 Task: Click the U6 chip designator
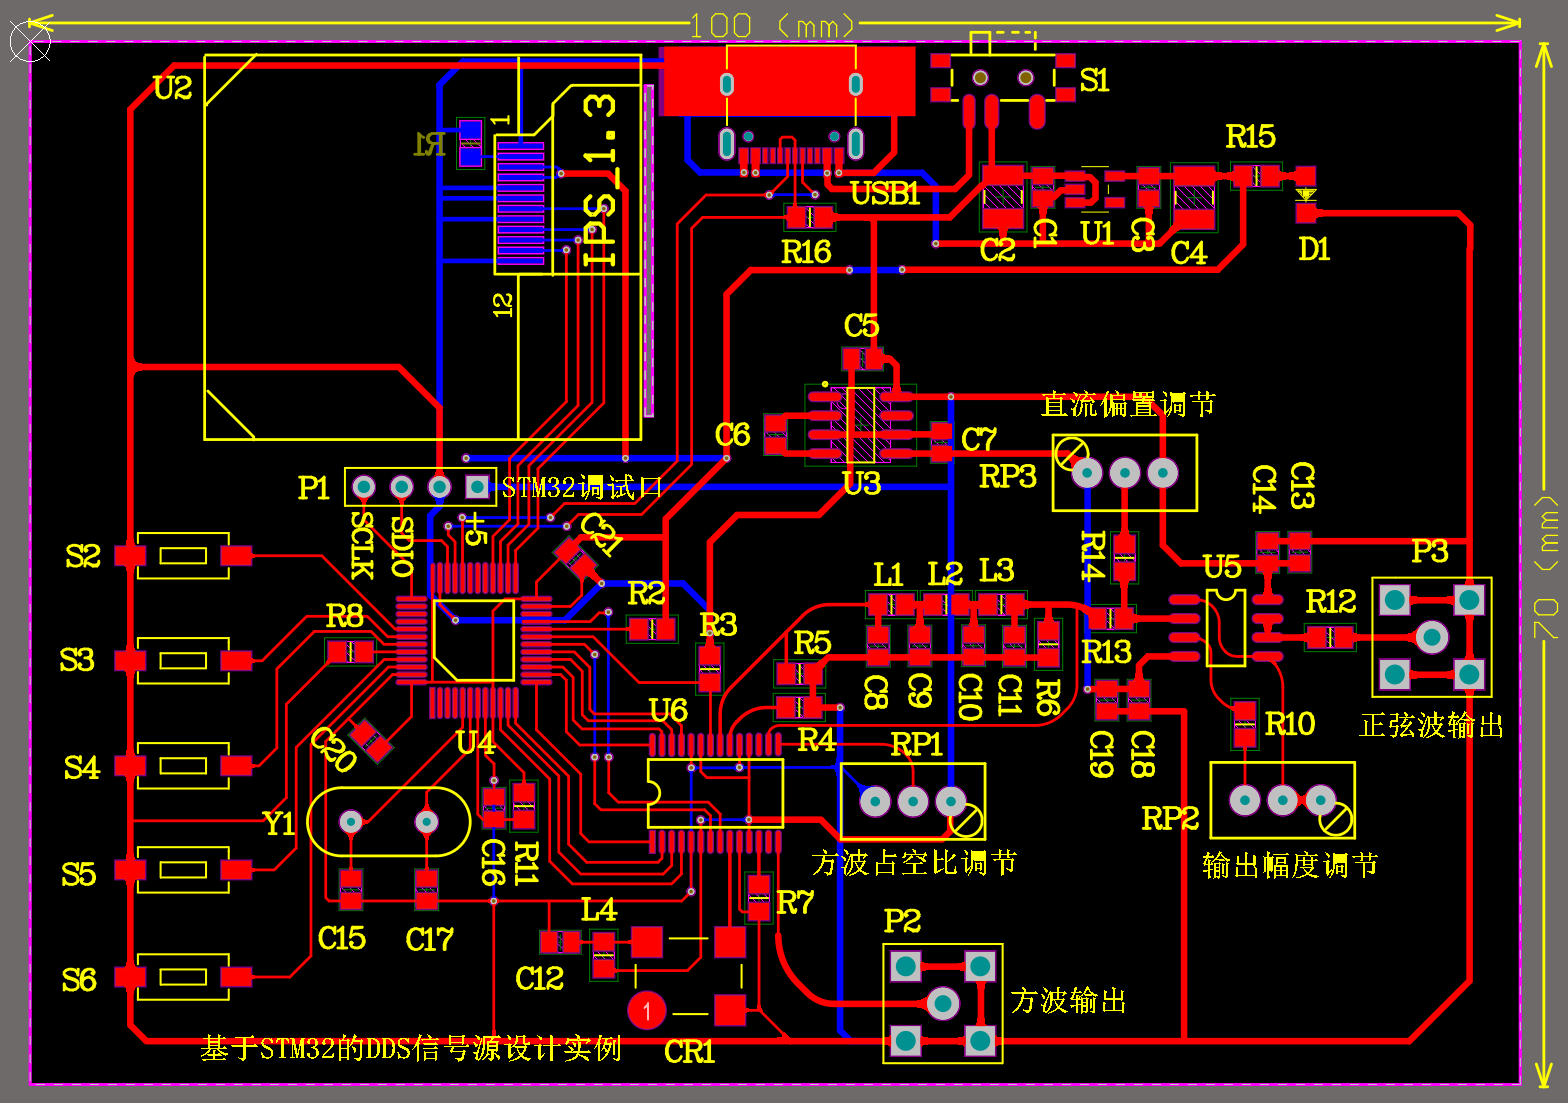click(668, 711)
